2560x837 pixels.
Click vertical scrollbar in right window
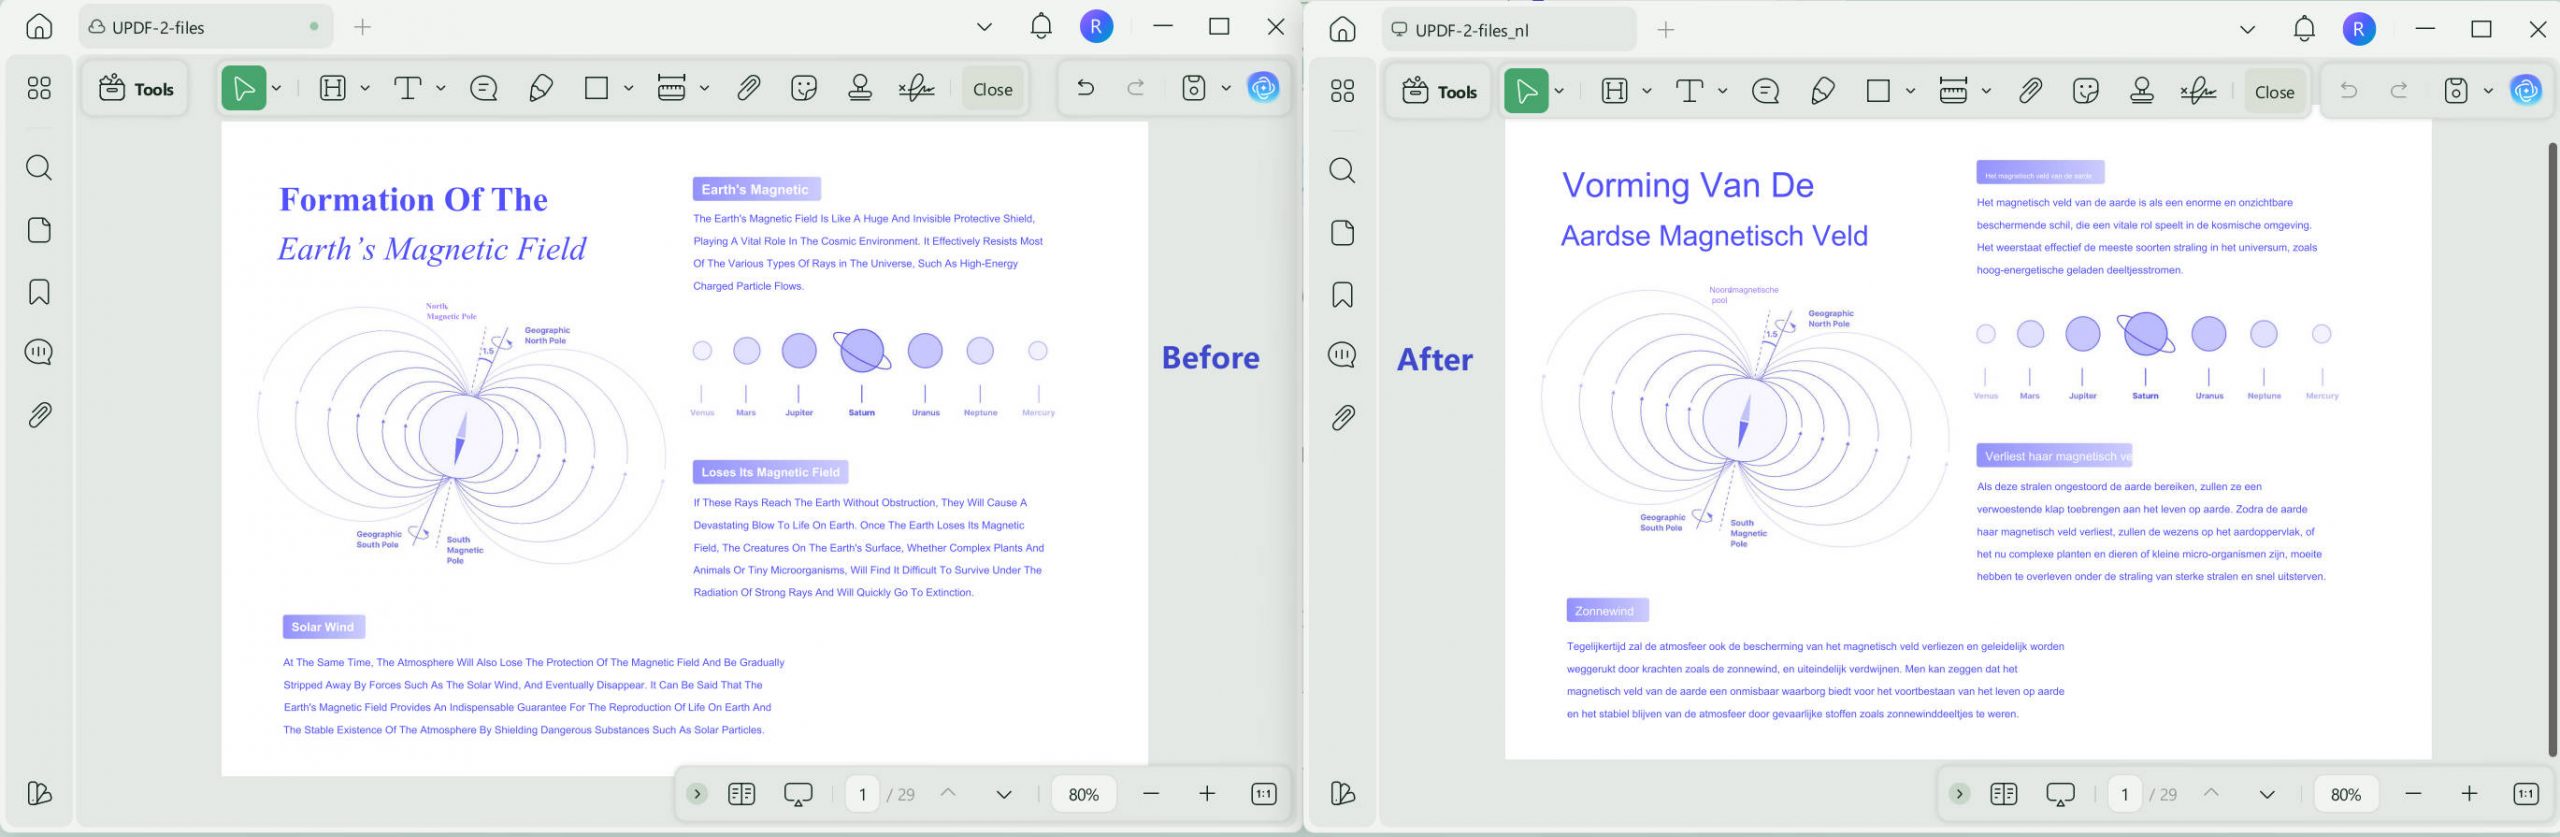pyautogui.click(x=2551, y=448)
